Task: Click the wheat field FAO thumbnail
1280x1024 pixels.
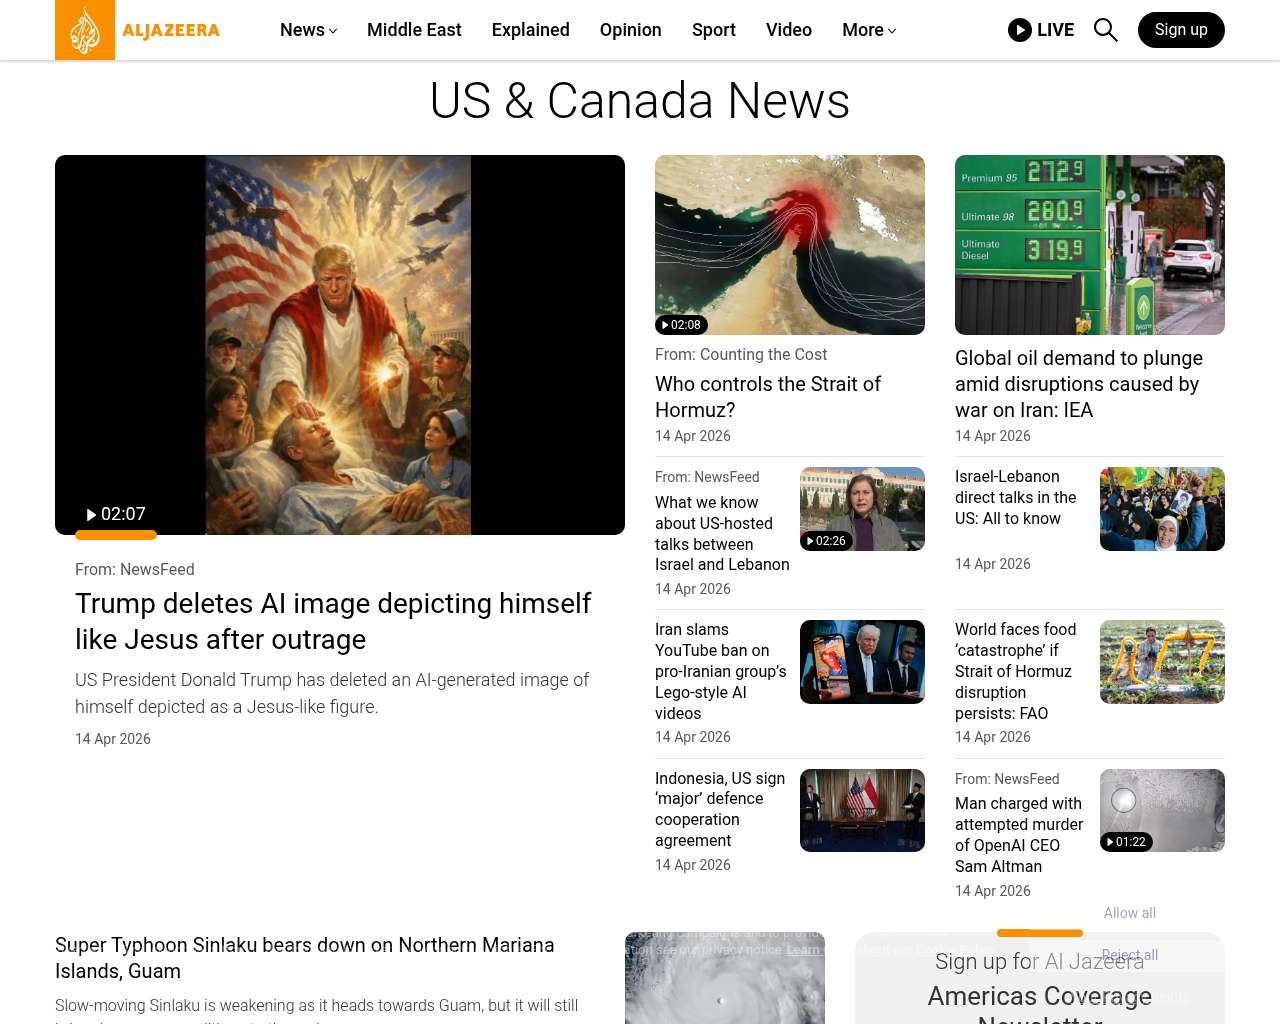Action: (1162, 662)
